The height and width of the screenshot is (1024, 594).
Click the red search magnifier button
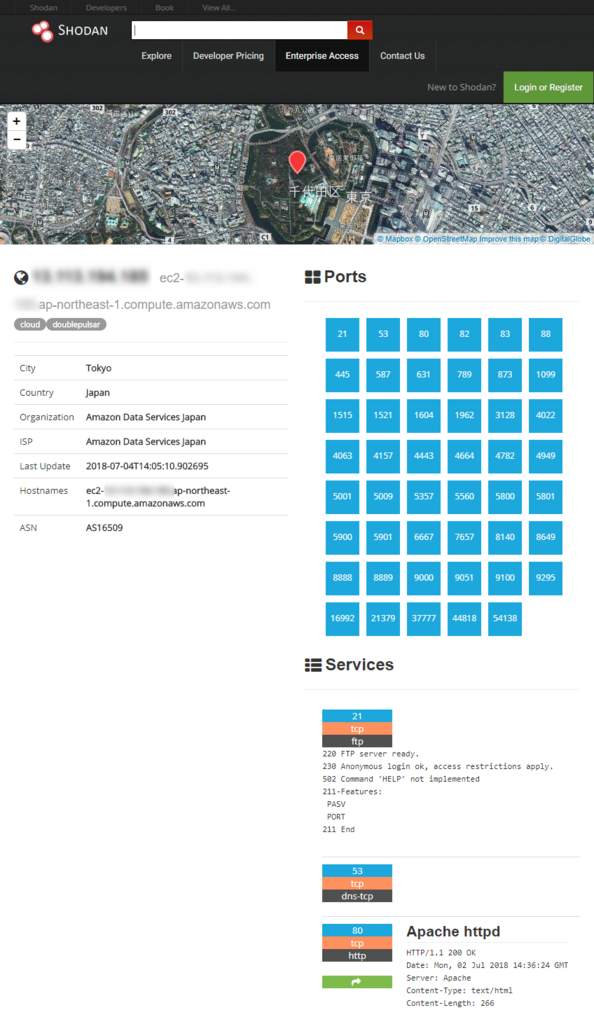click(360, 30)
